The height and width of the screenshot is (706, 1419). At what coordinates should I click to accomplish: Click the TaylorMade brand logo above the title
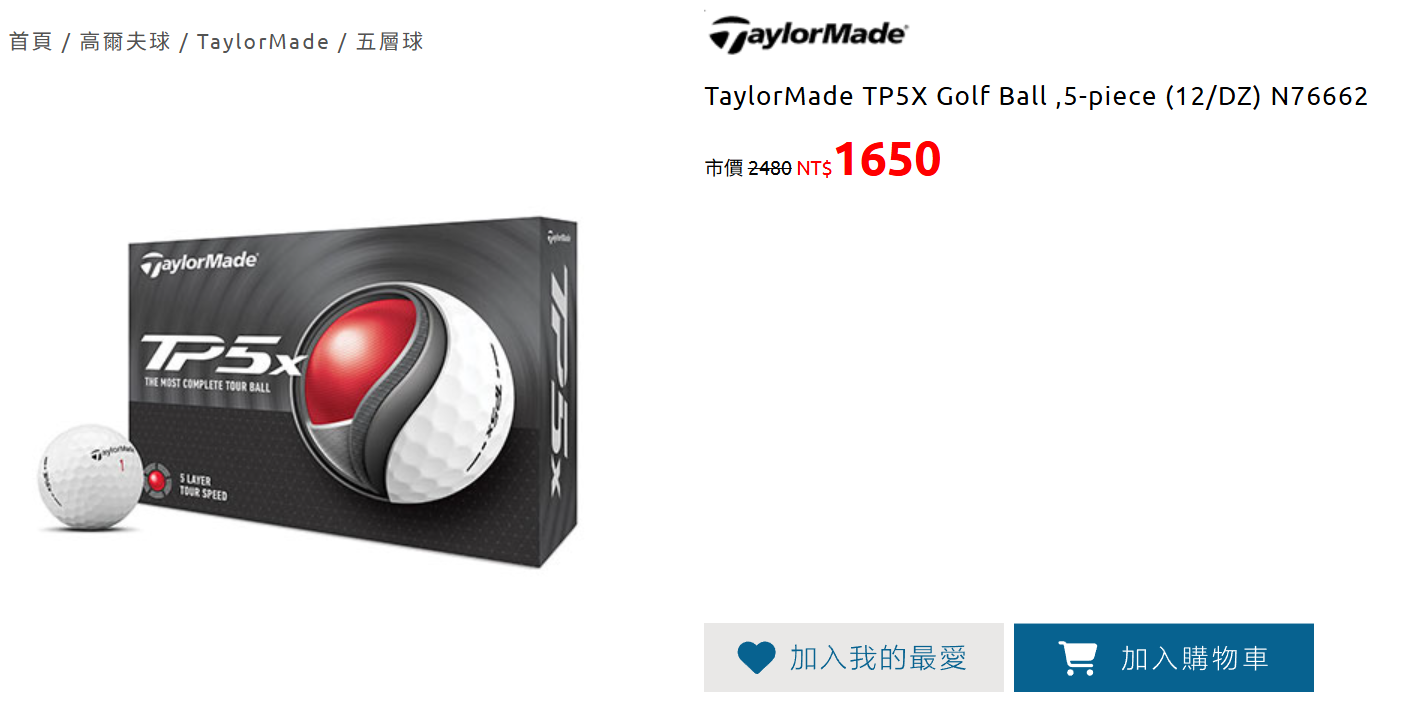tap(807, 35)
